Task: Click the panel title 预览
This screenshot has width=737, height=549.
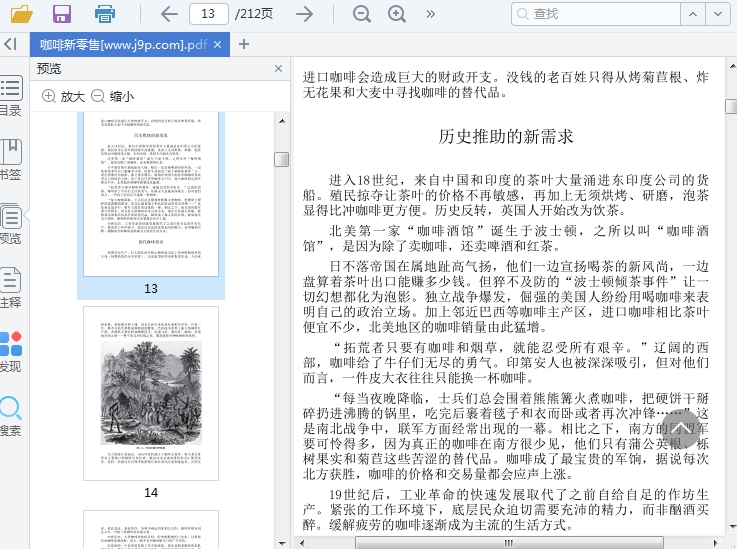Action: (49, 69)
